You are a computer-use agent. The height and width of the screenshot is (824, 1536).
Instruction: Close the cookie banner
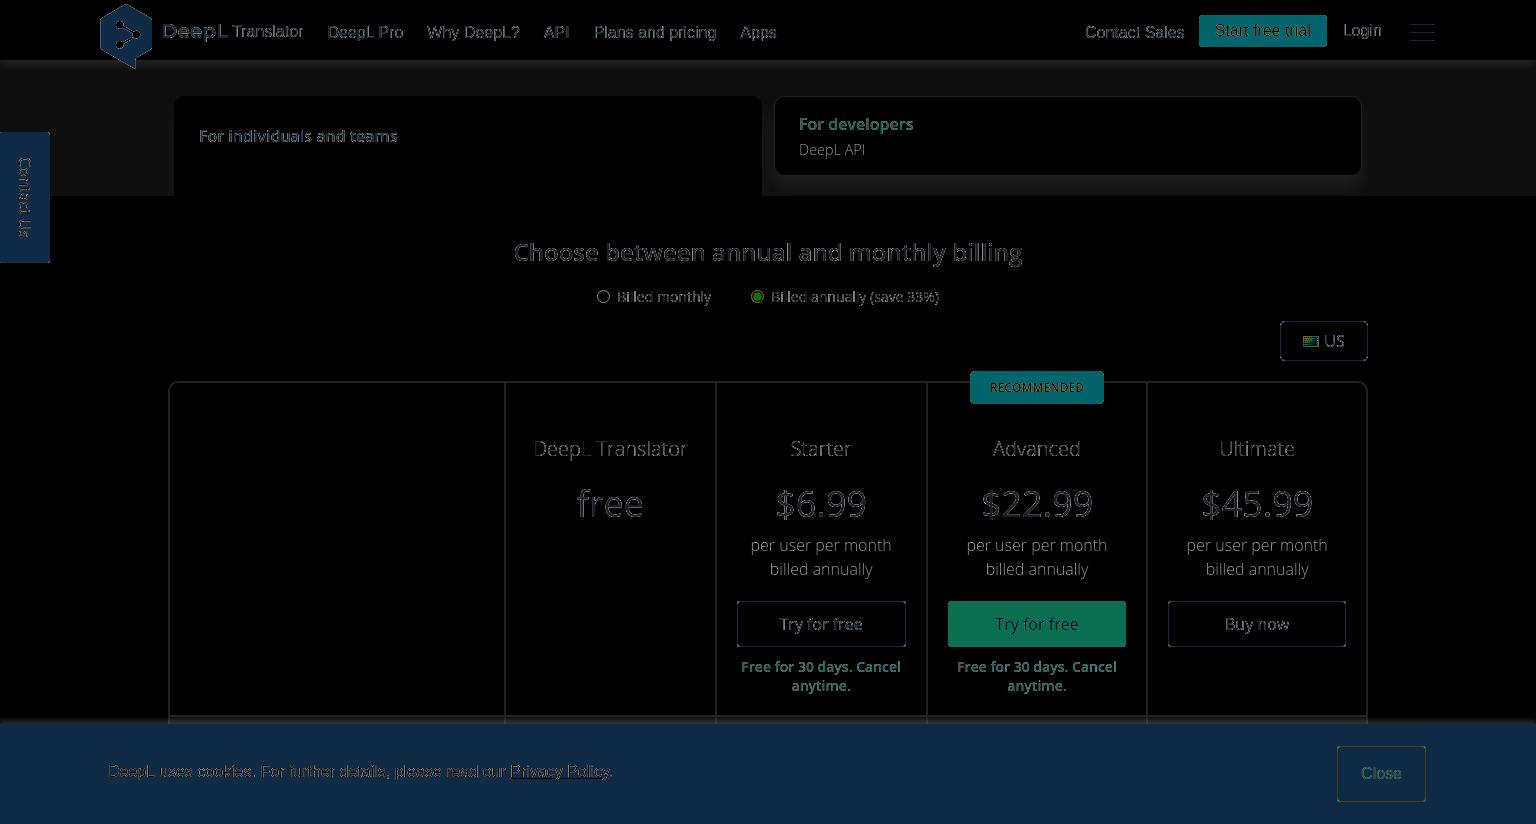[1381, 774]
